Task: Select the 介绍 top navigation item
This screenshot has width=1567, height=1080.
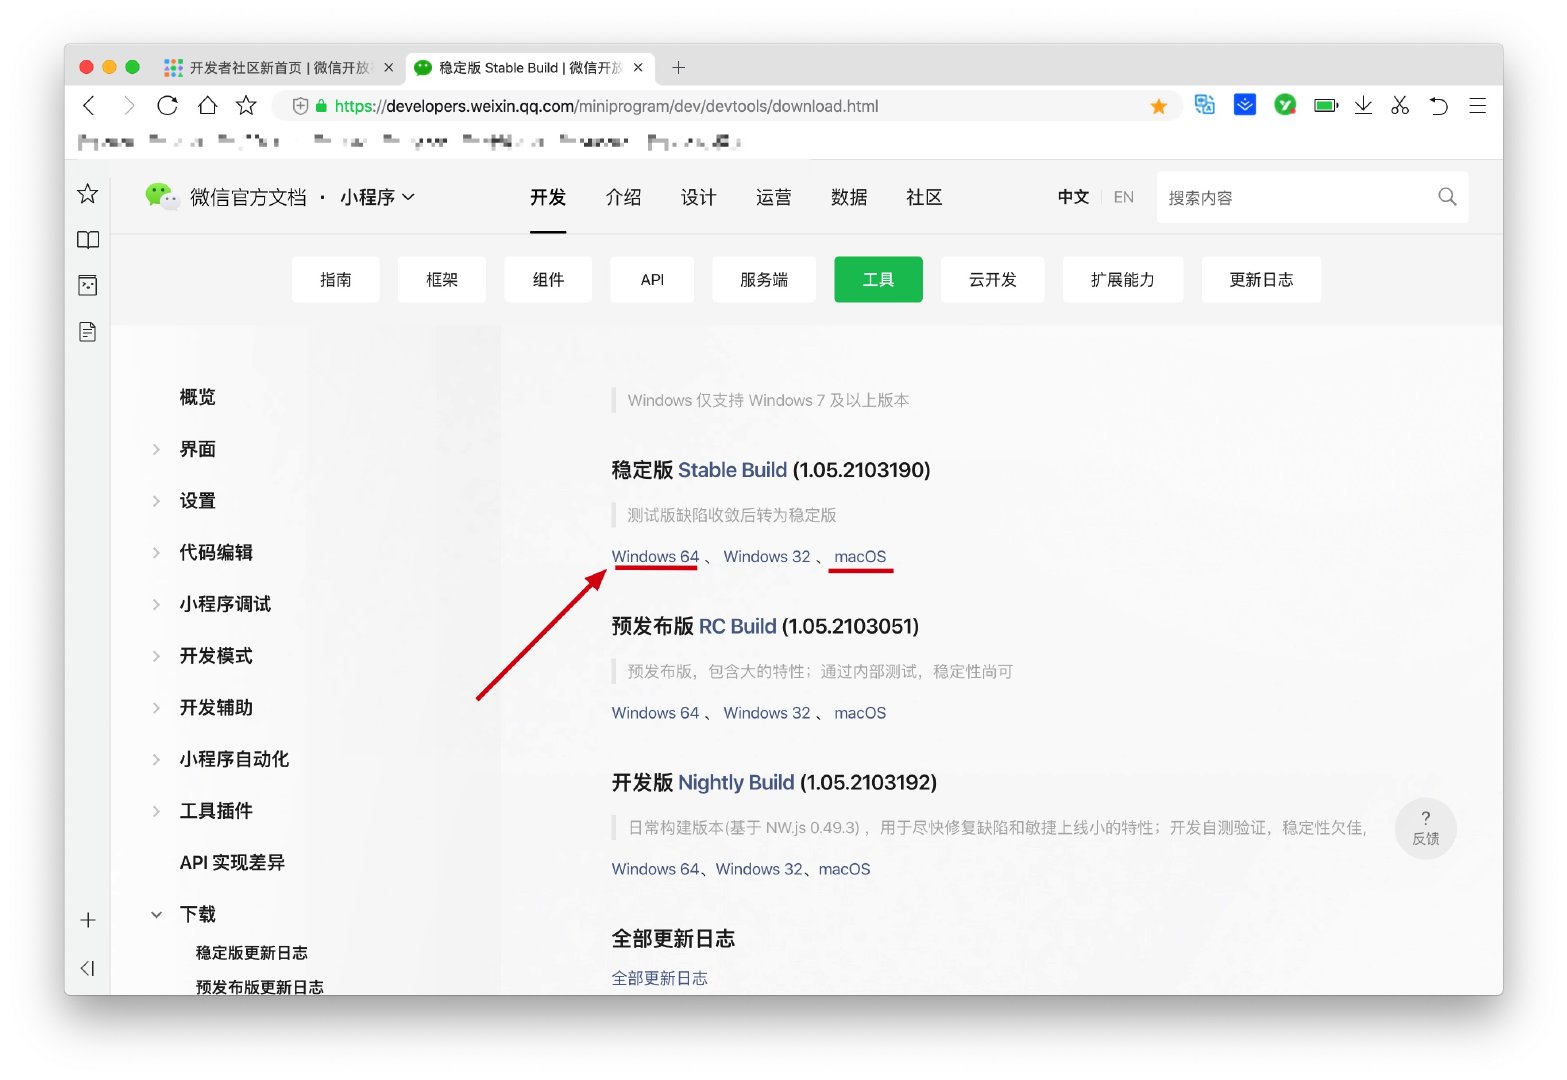Action: [x=623, y=197]
